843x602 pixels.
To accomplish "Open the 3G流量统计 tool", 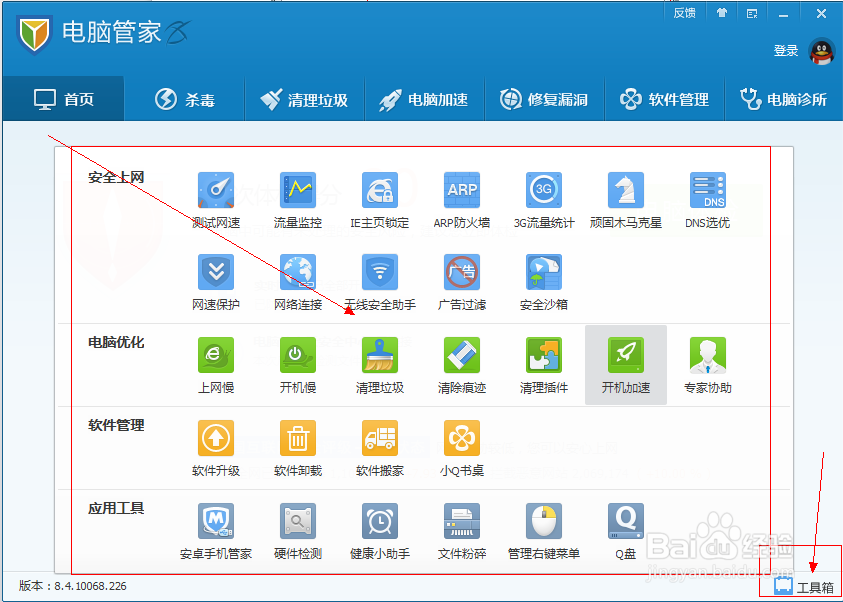I will point(544,200).
